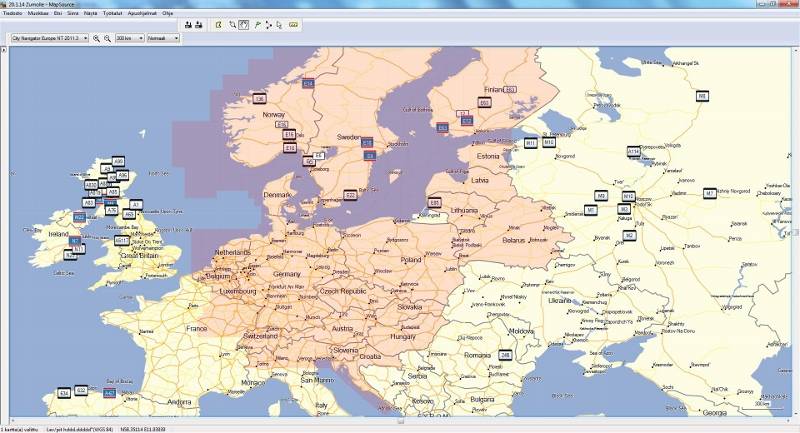
Task: Click the Switzerland country label
Action: 260,337
